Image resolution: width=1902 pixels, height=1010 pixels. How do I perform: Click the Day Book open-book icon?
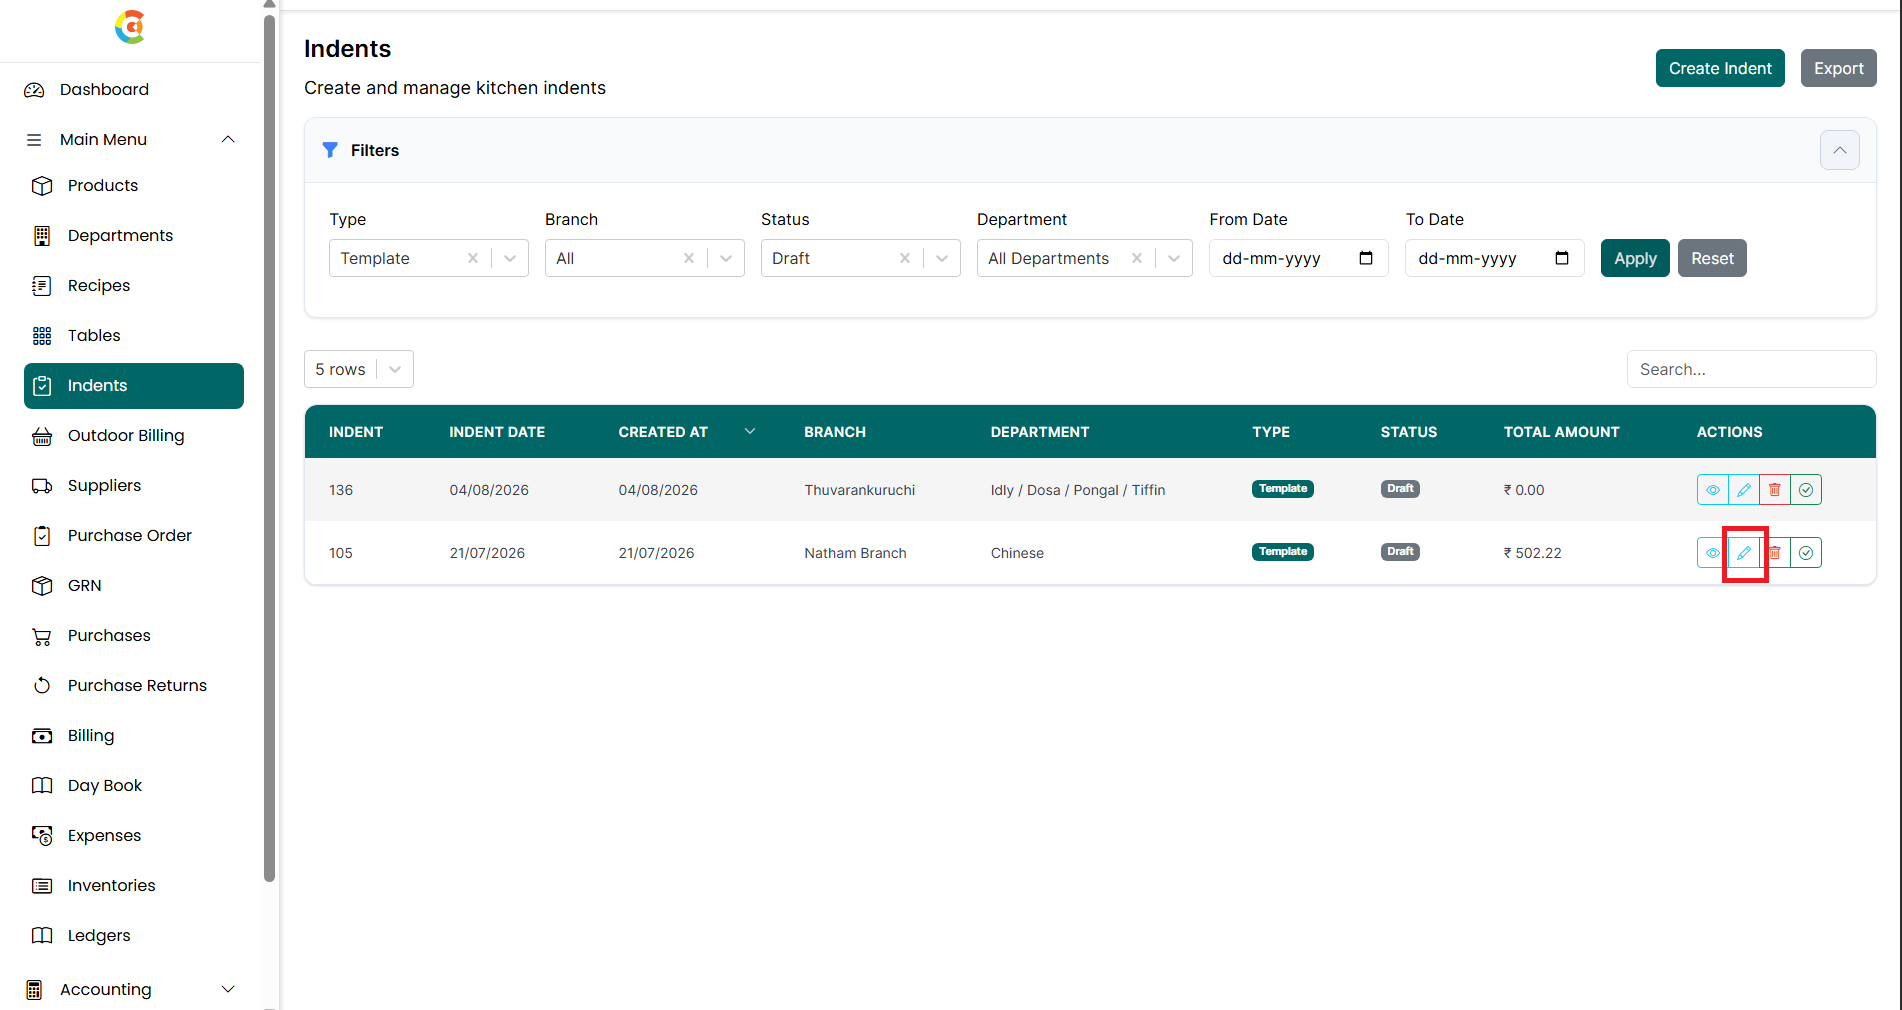tap(42, 786)
